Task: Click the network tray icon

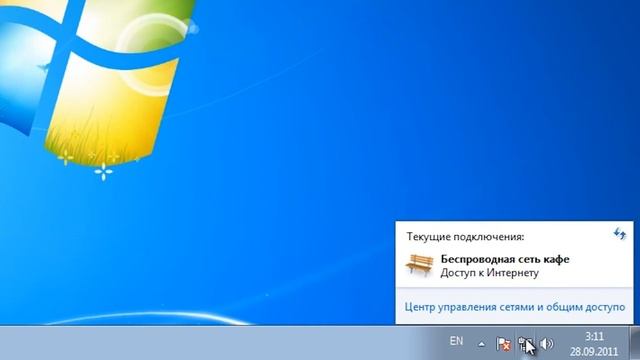Action: (525, 344)
